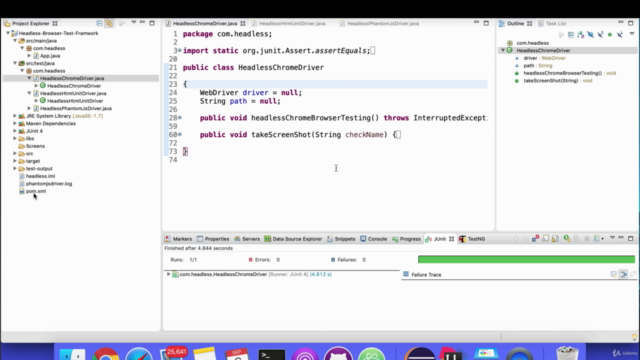Open the Properties tab
This screenshot has width=640, height=360.
[213, 239]
